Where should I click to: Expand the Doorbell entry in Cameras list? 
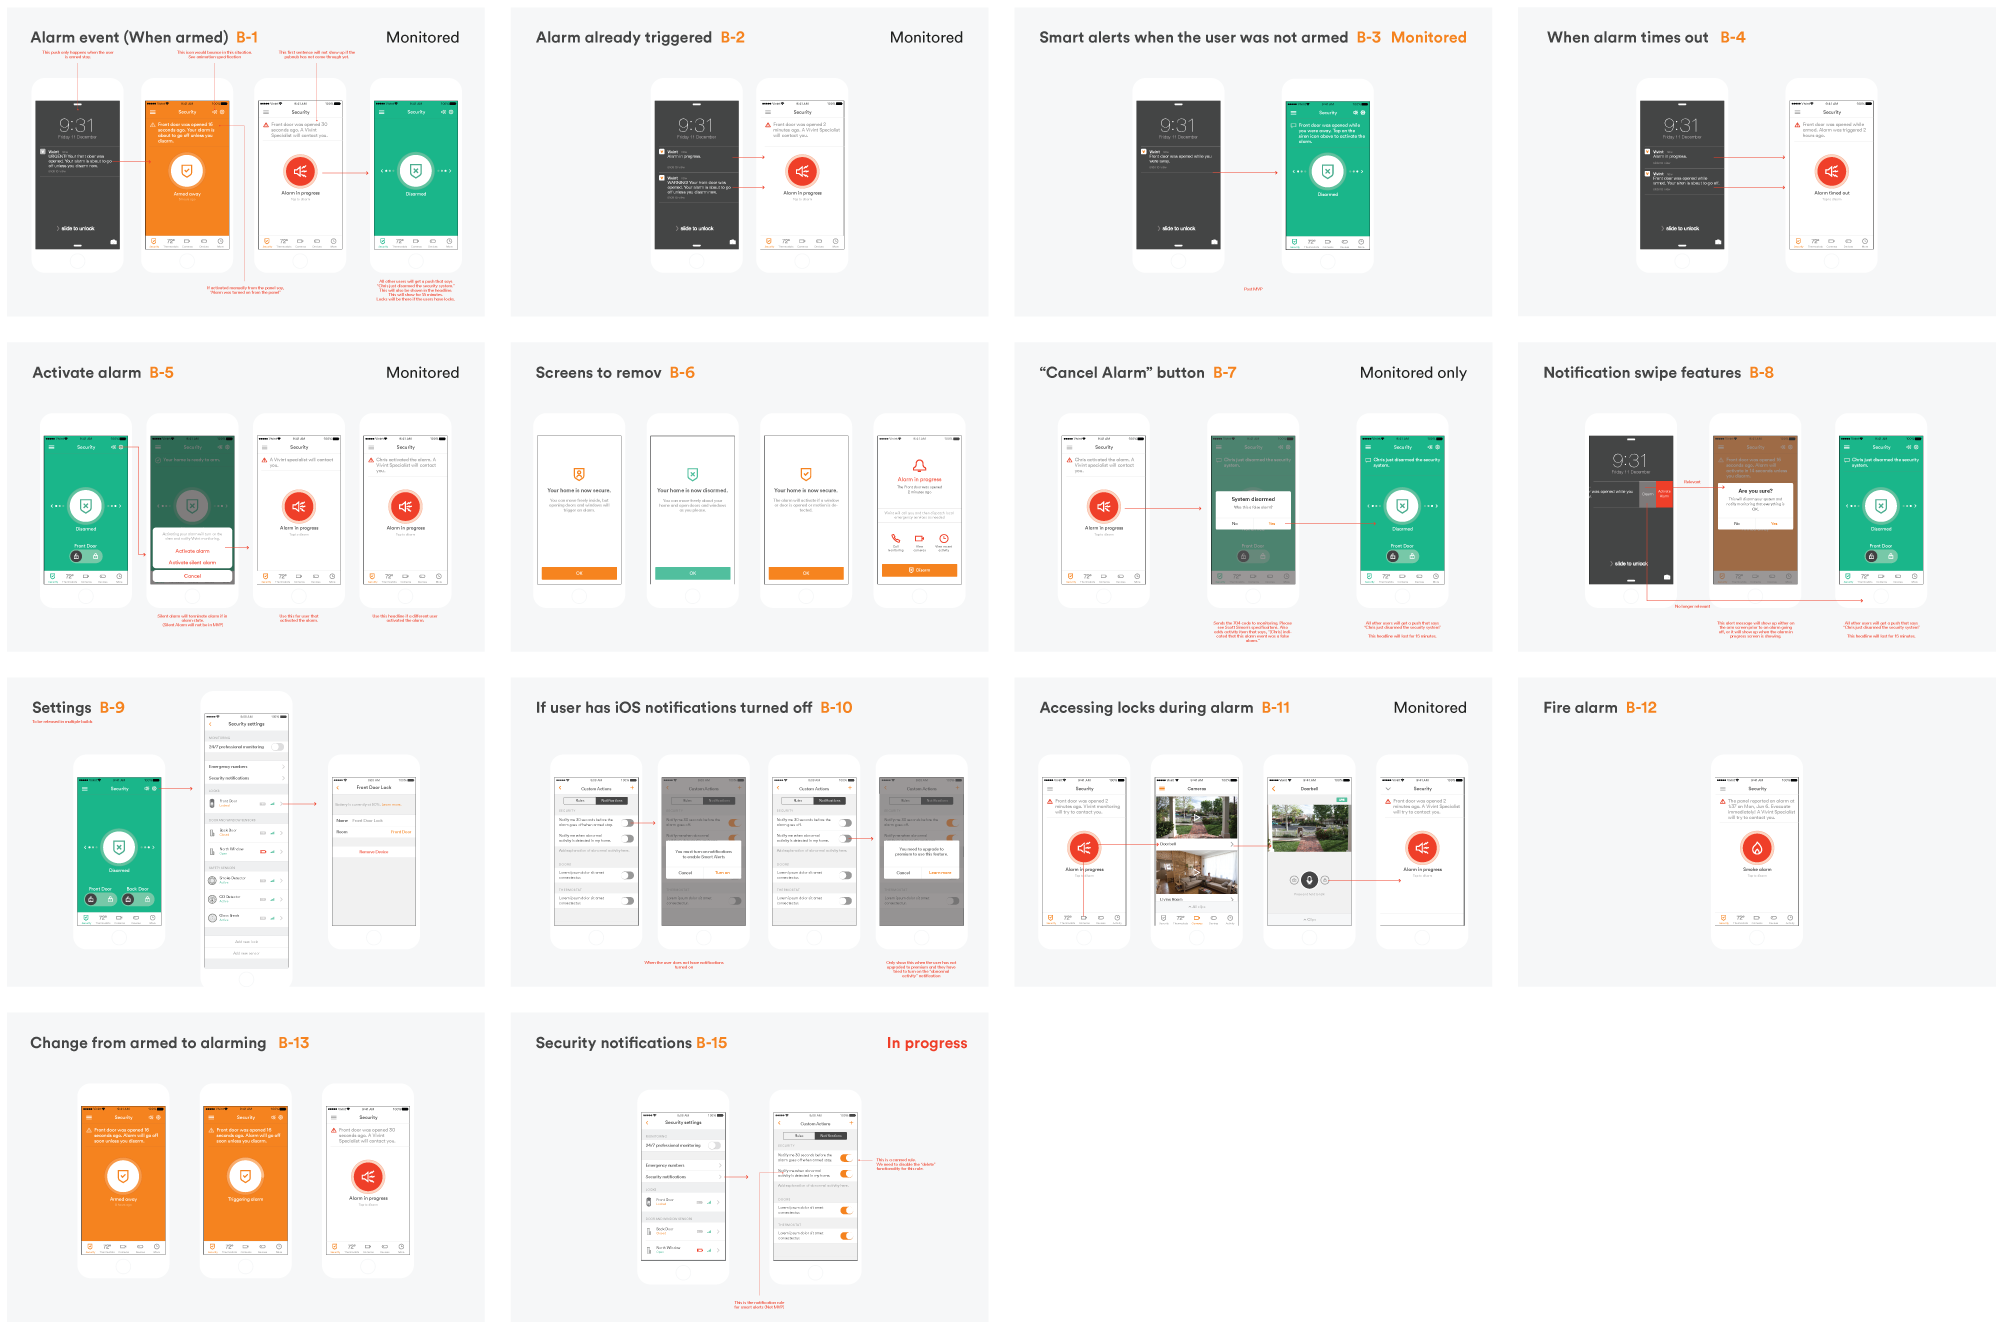tap(1232, 844)
